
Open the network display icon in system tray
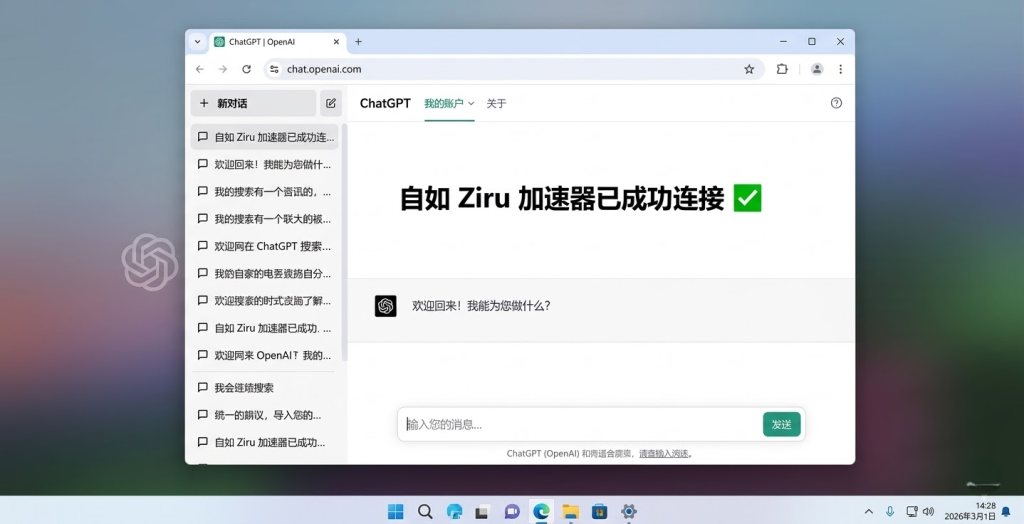911,512
